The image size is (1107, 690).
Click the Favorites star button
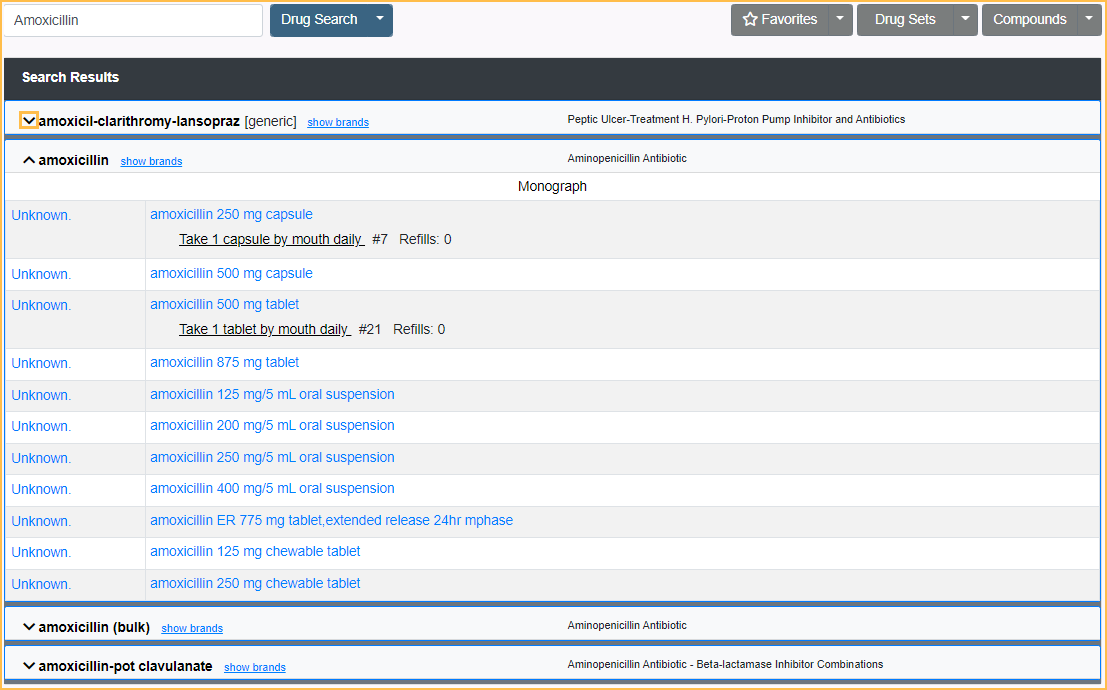[x=779, y=20]
